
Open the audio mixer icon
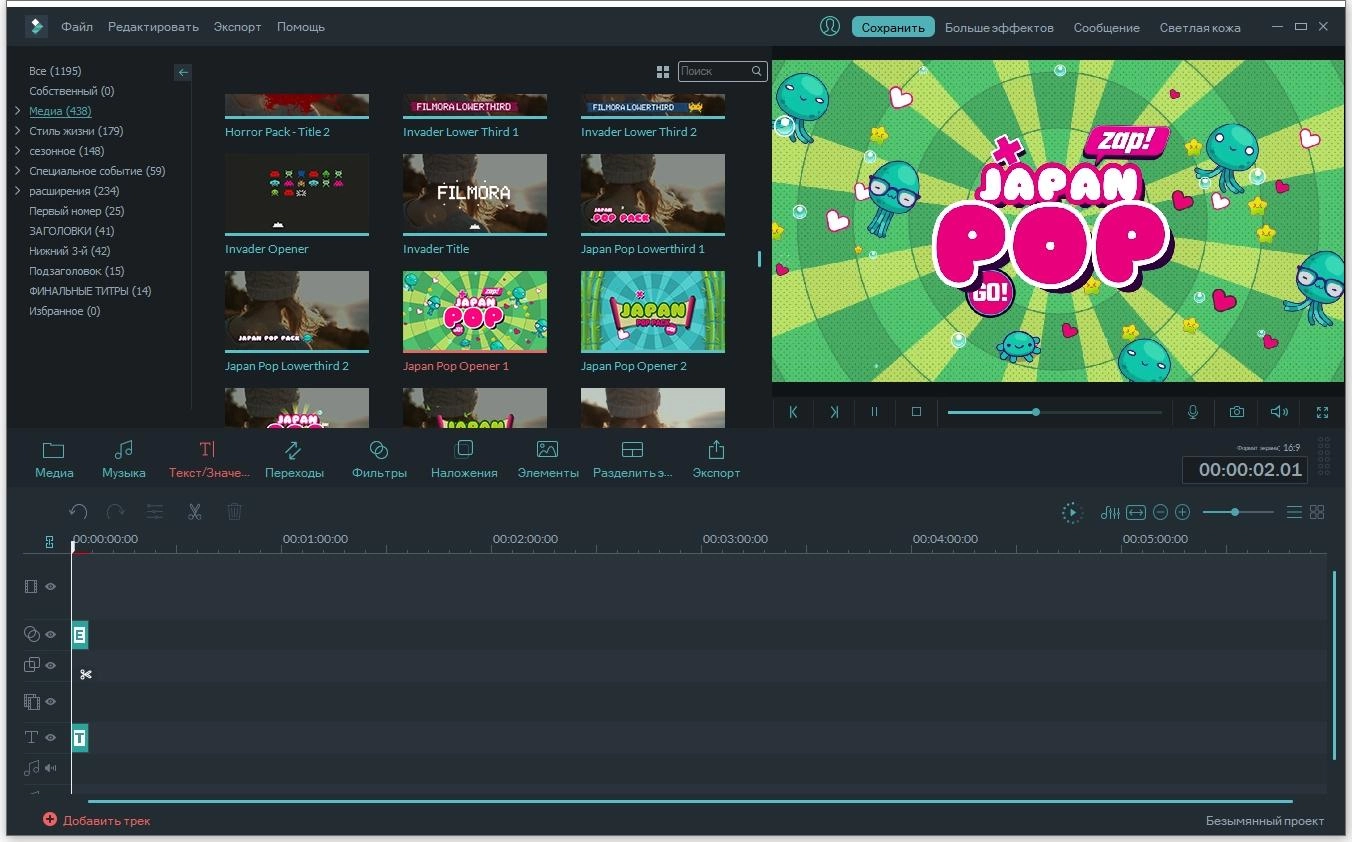[1110, 512]
